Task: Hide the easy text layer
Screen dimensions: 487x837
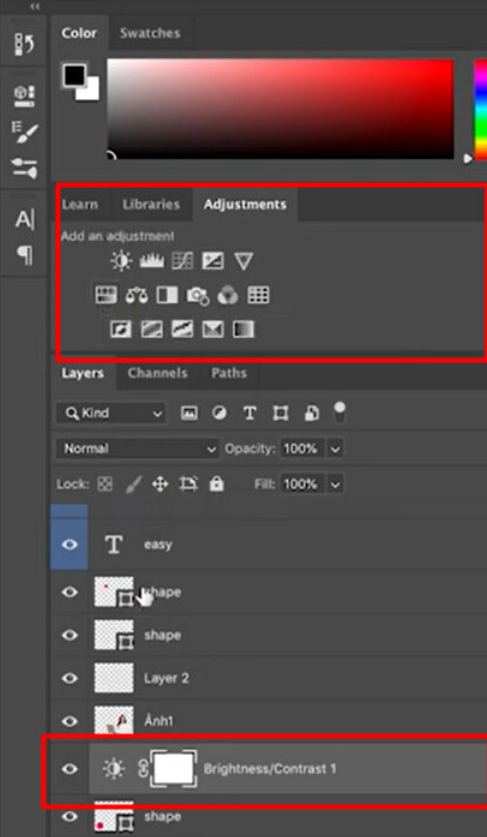Action: pyautogui.click(x=69, y=544)
